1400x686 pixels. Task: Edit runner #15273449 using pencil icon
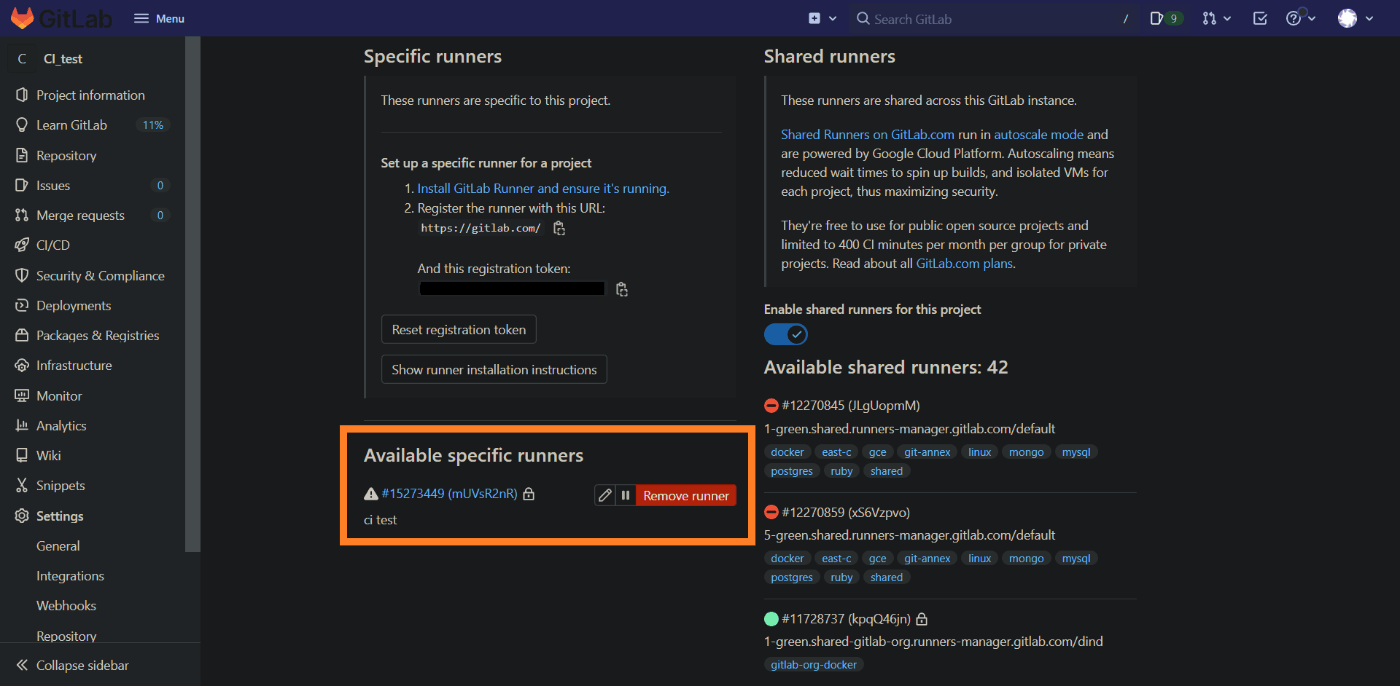[604, 494]
